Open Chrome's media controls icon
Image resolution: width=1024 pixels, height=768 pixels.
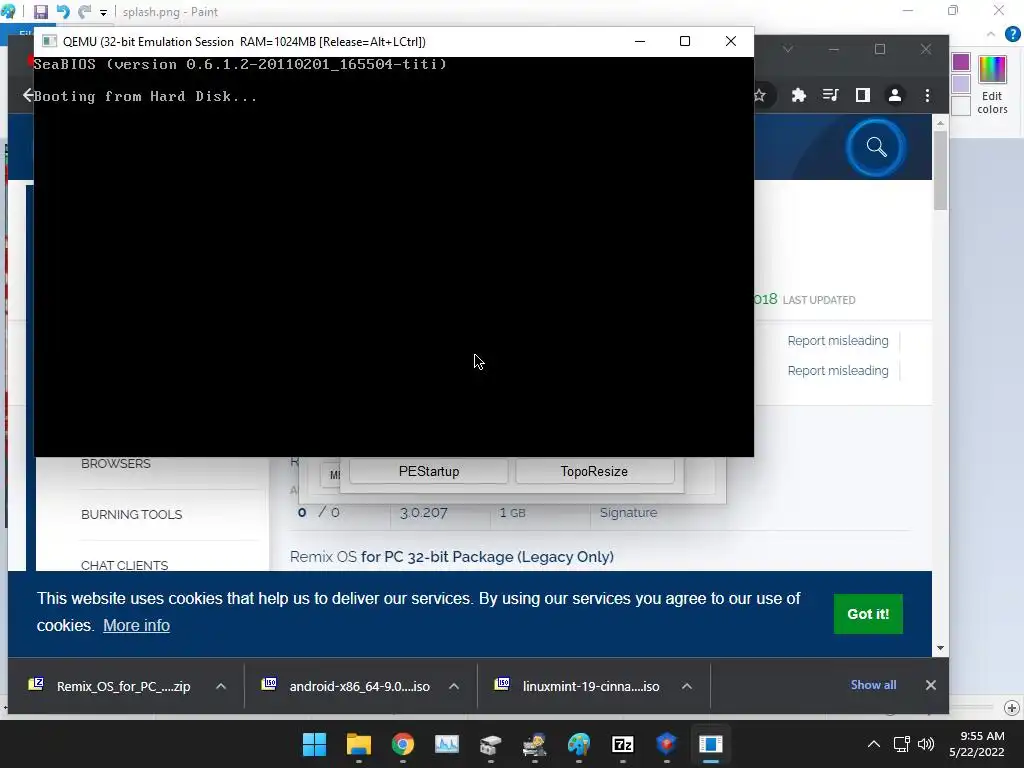point(831,95)
